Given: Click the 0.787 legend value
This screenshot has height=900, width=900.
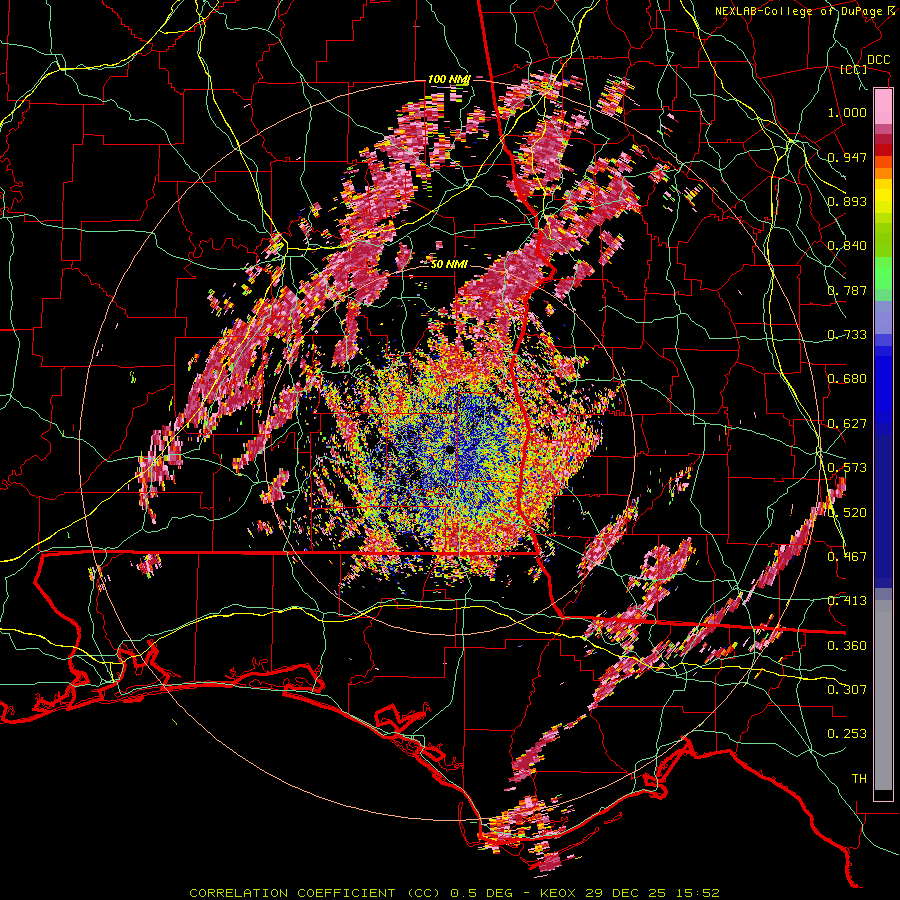Looking at the screenshot, I should point(847,290).
